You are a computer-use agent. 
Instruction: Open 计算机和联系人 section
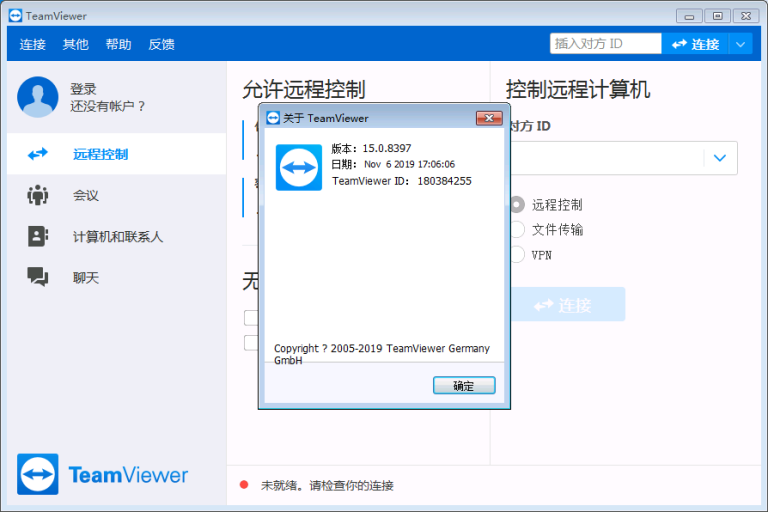(117, 236)
